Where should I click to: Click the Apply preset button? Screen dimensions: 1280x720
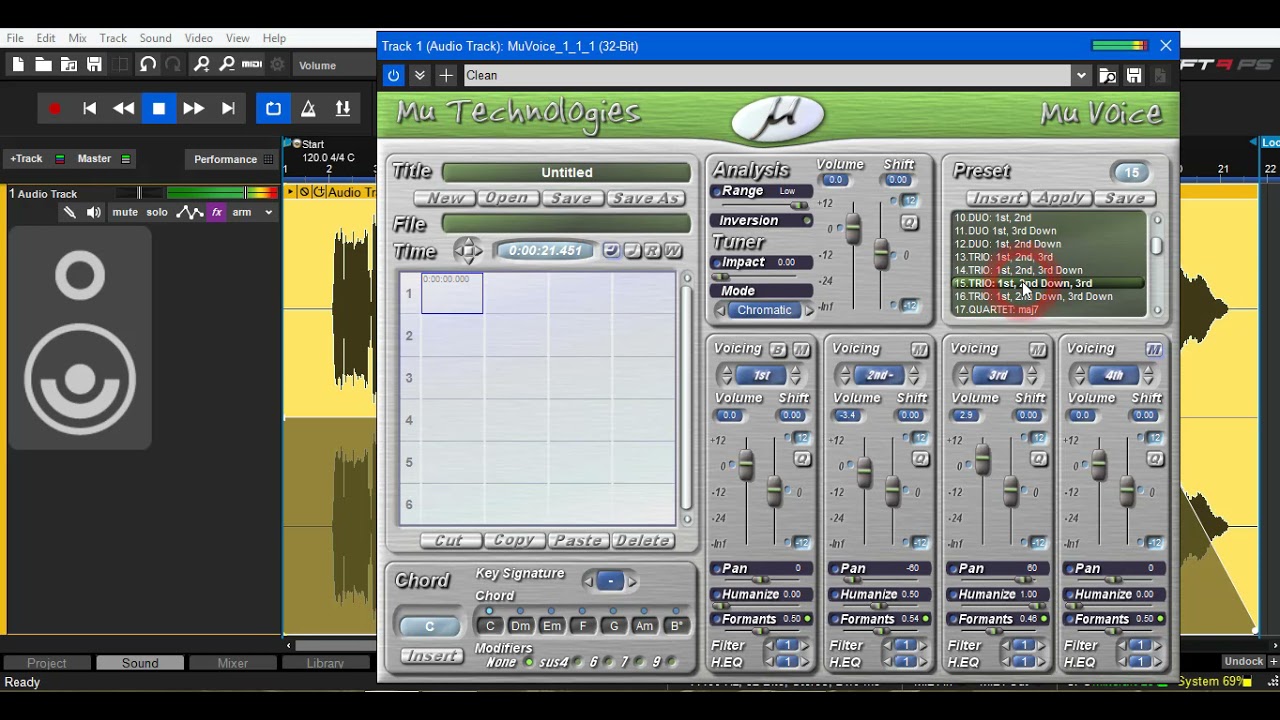(x=1060, y=198)
